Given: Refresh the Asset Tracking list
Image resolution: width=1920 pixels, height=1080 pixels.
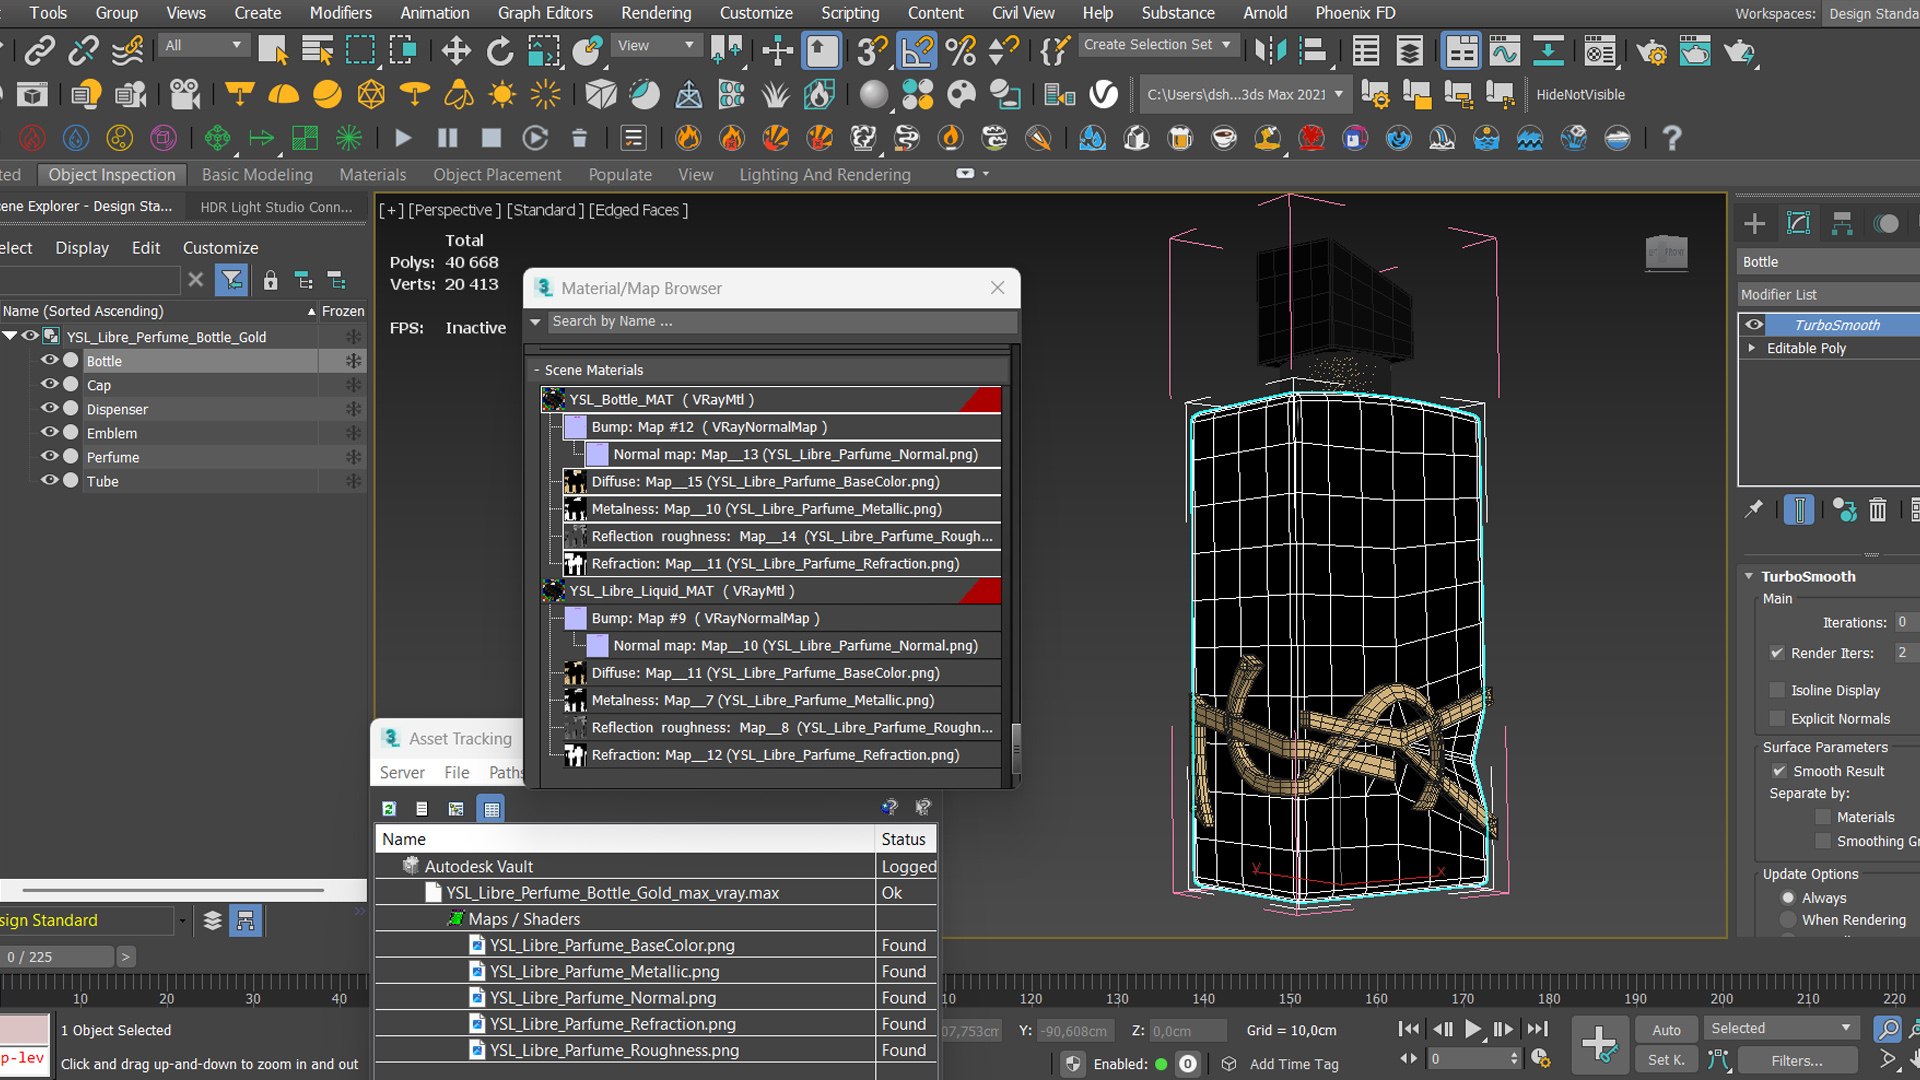Looking at the screenshot, I should click(x=389, y=808).
